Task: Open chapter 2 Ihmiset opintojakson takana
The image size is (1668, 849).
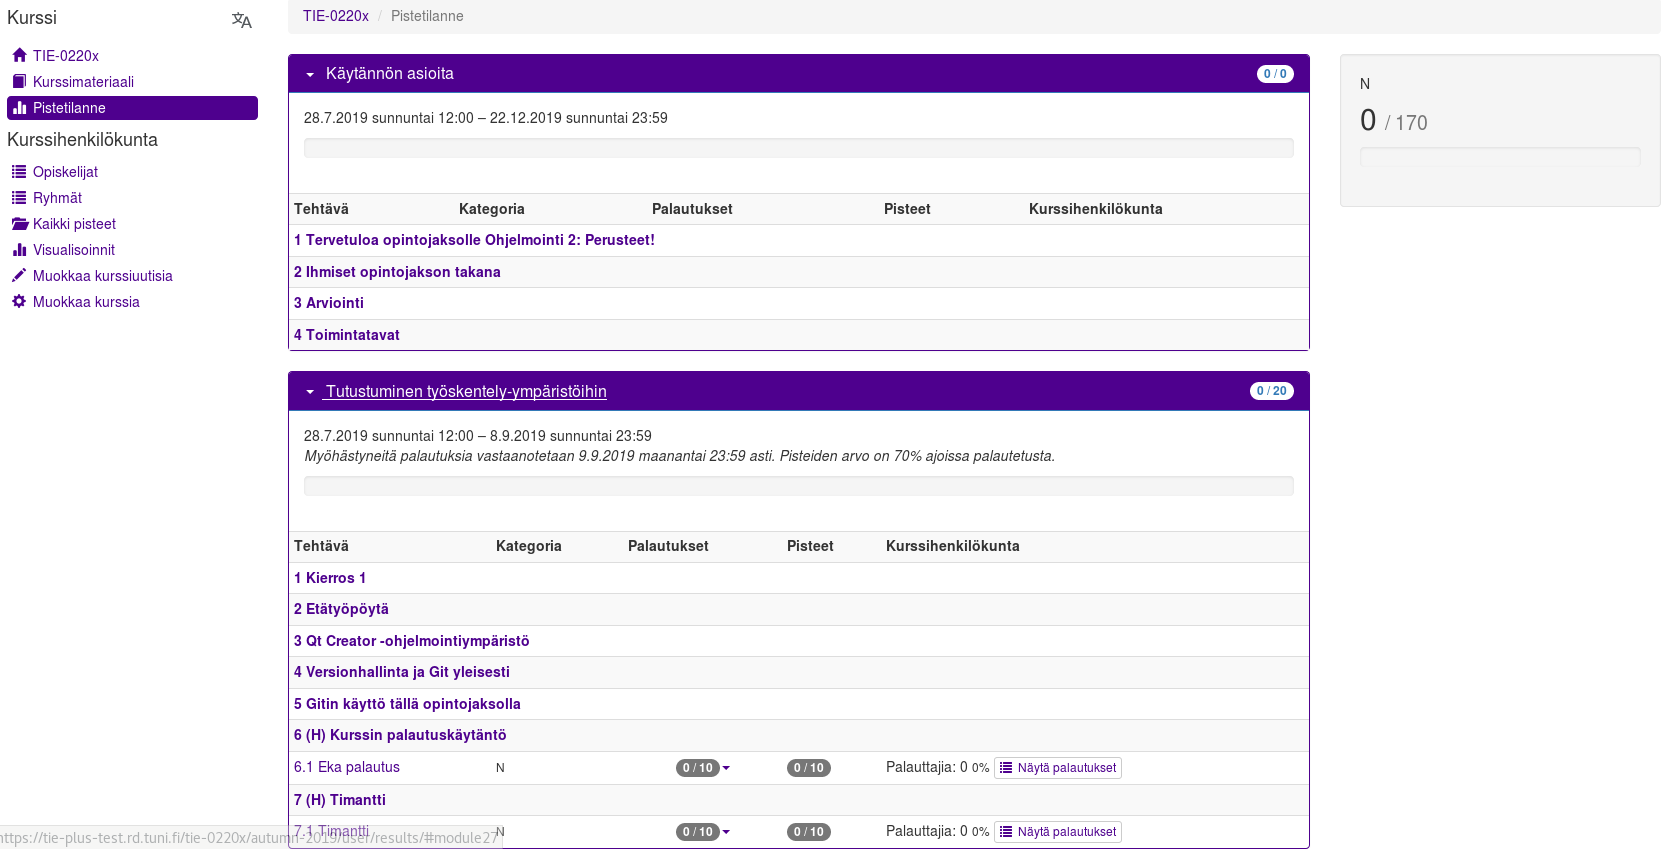Action: coord(397,272)
